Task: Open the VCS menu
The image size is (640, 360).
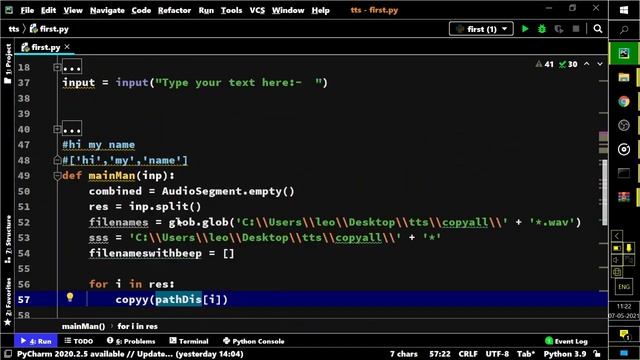Action: click(x=257, y=10)
